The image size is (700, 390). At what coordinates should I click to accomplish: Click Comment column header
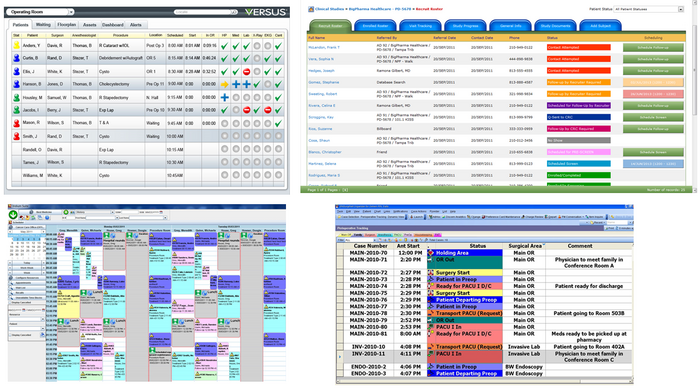(579, 246)
